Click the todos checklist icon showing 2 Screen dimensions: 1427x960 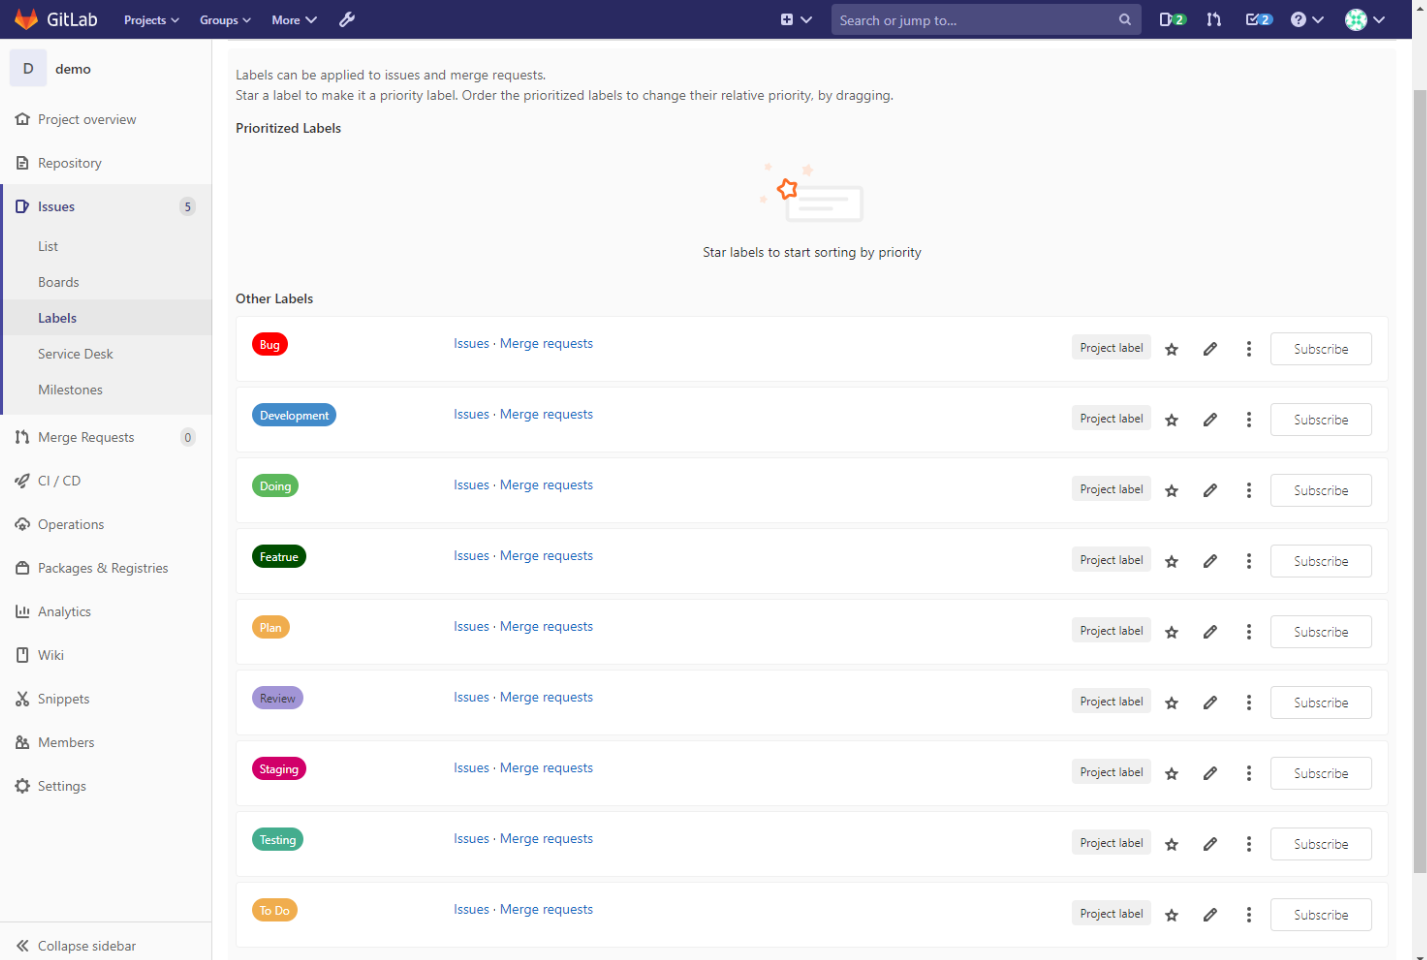[1257, 19]
